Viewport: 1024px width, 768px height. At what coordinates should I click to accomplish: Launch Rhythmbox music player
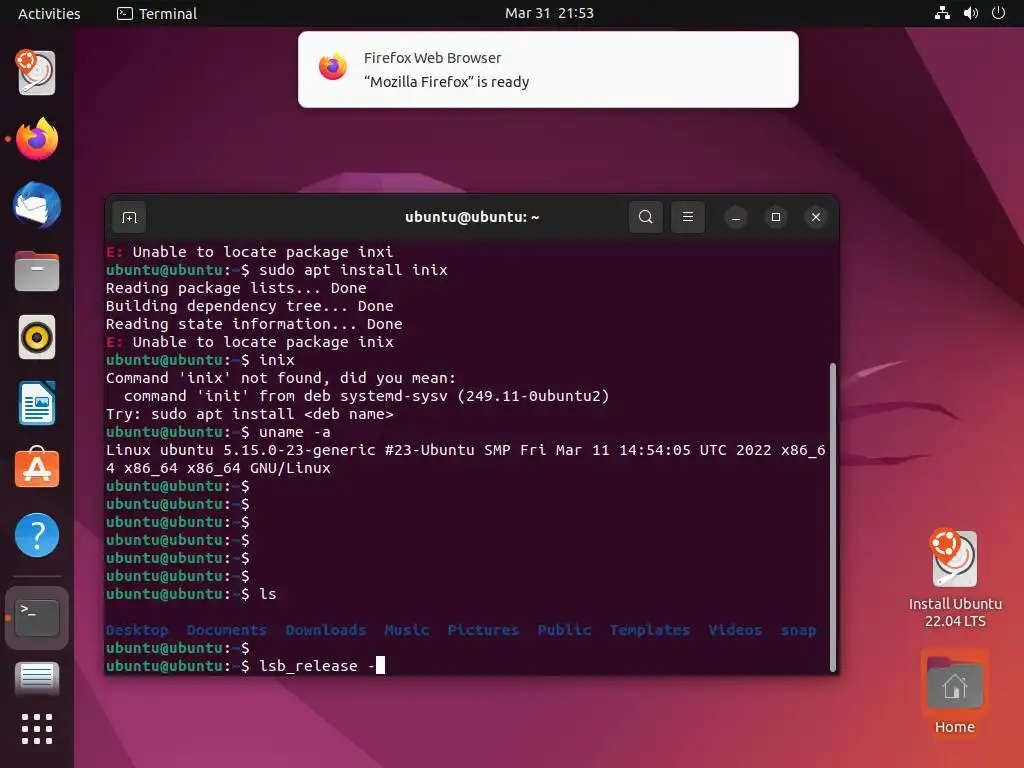37,337
